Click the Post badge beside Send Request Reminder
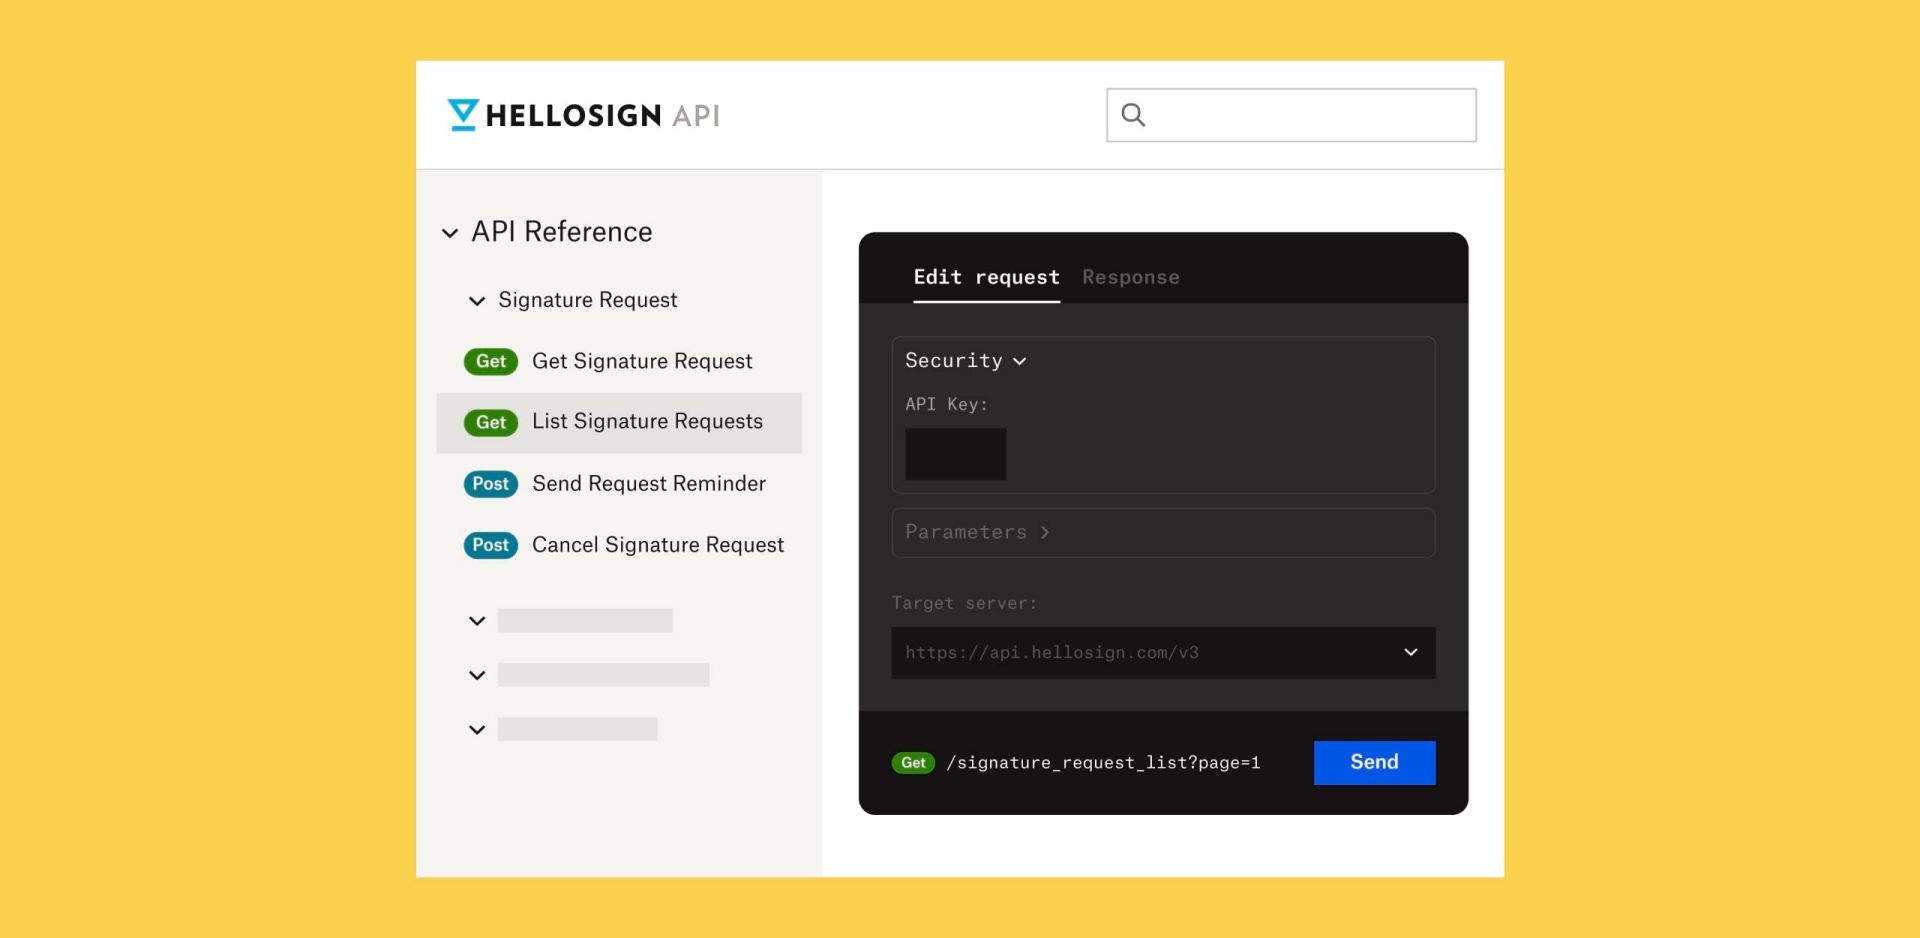This screenshot has width=1920, height=938. [491, 483]
